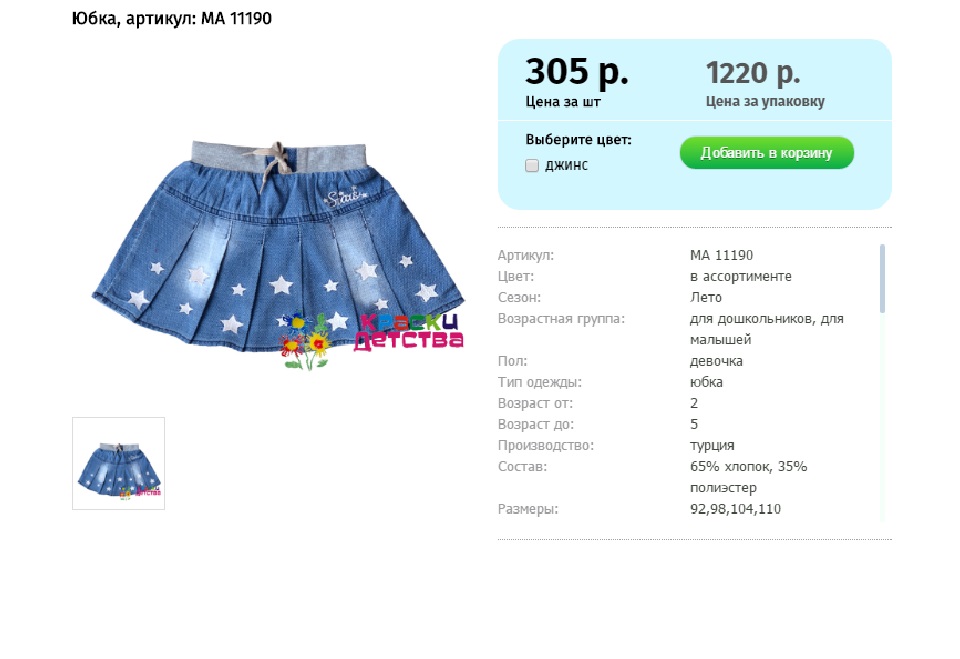The width and height of the screenshot is (960, 659).
Task: Tick the джинс color checkbox
Action: pyautogui.click(x=532, y=165)
